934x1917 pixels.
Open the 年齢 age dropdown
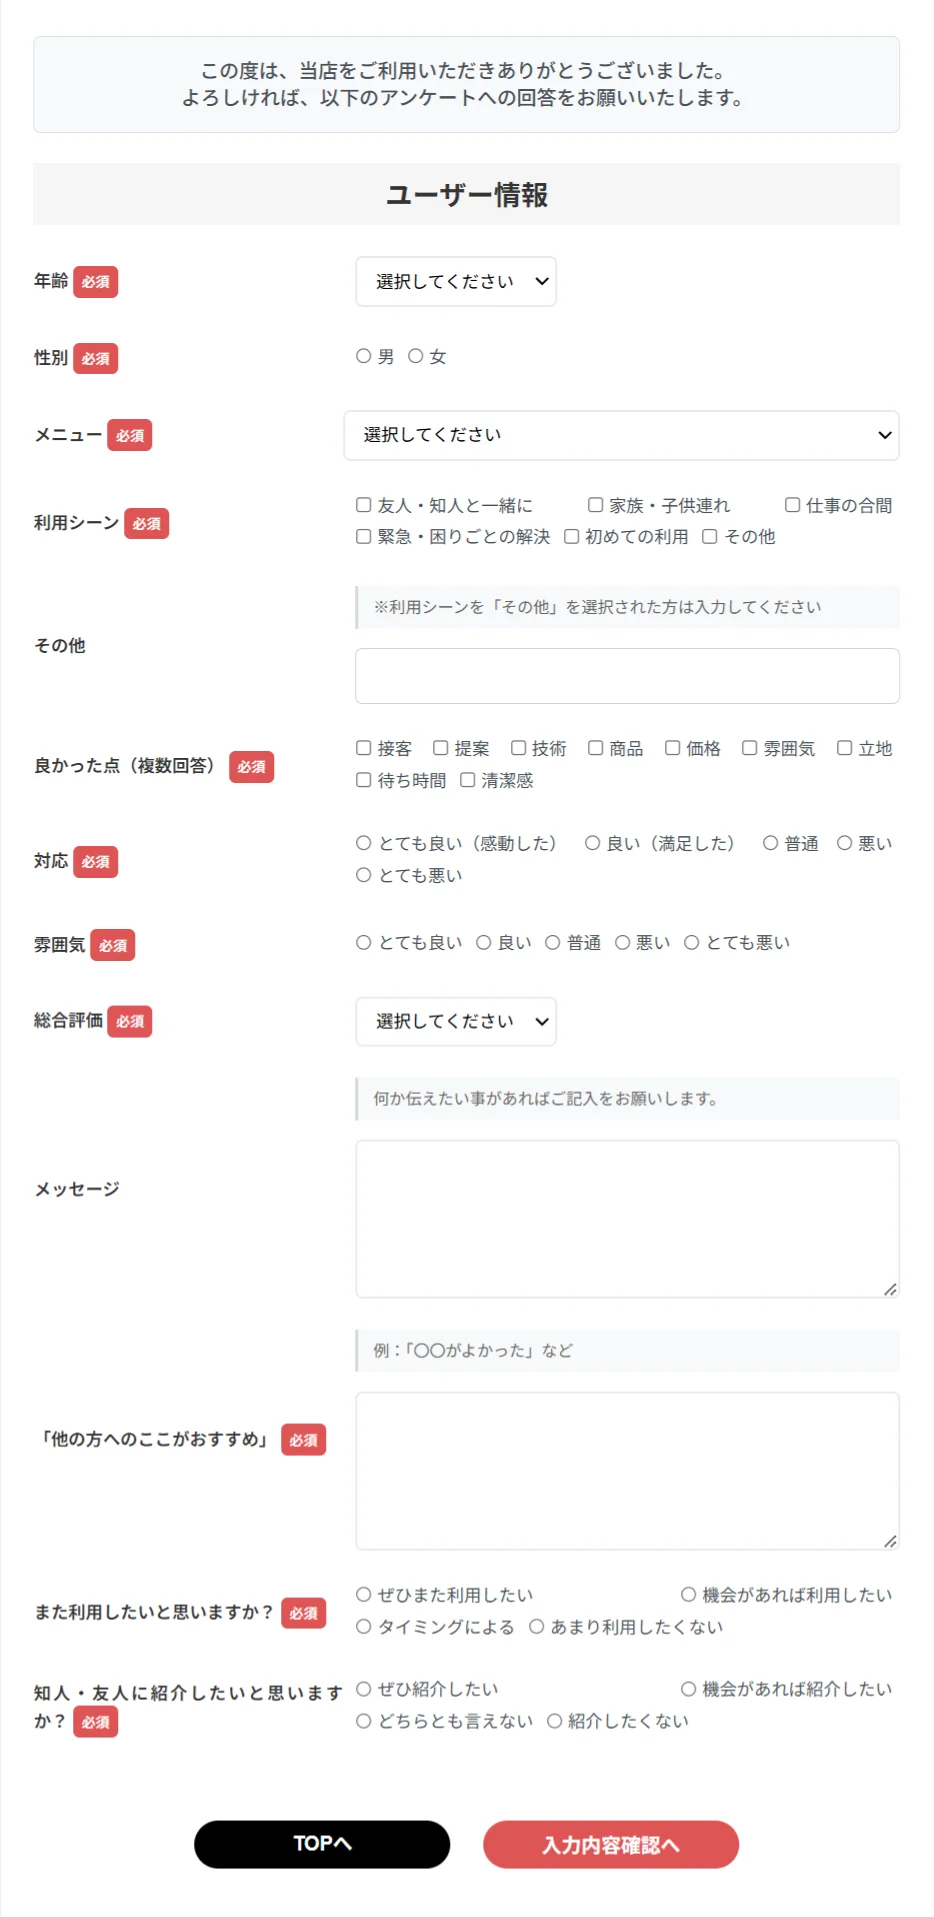(x=456, y=282)
